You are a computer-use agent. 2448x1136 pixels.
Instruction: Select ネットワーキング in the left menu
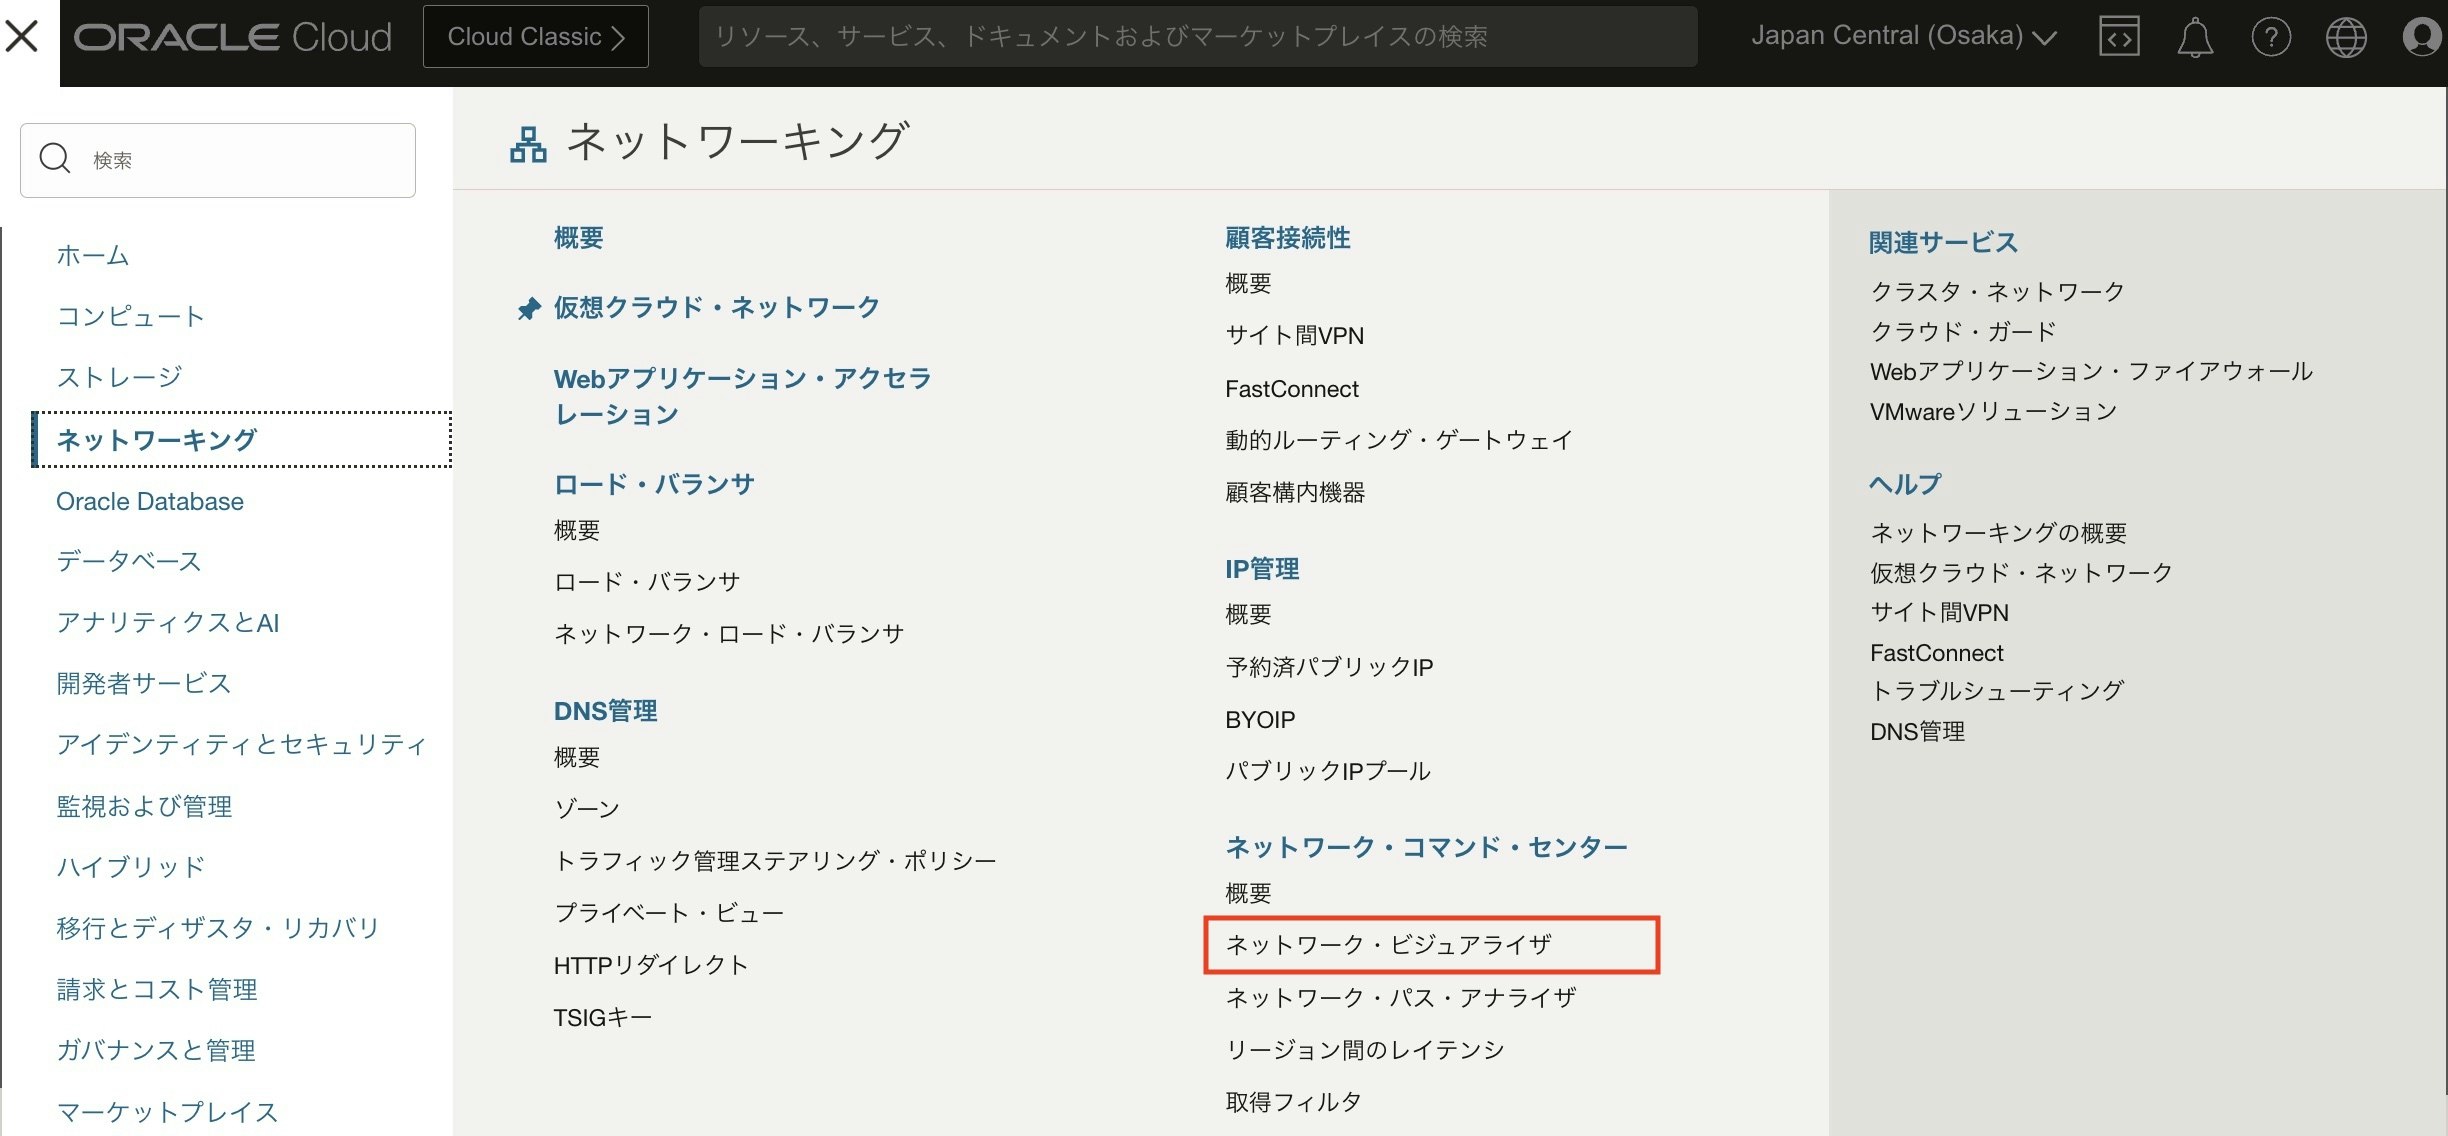(x=157, y=440)
